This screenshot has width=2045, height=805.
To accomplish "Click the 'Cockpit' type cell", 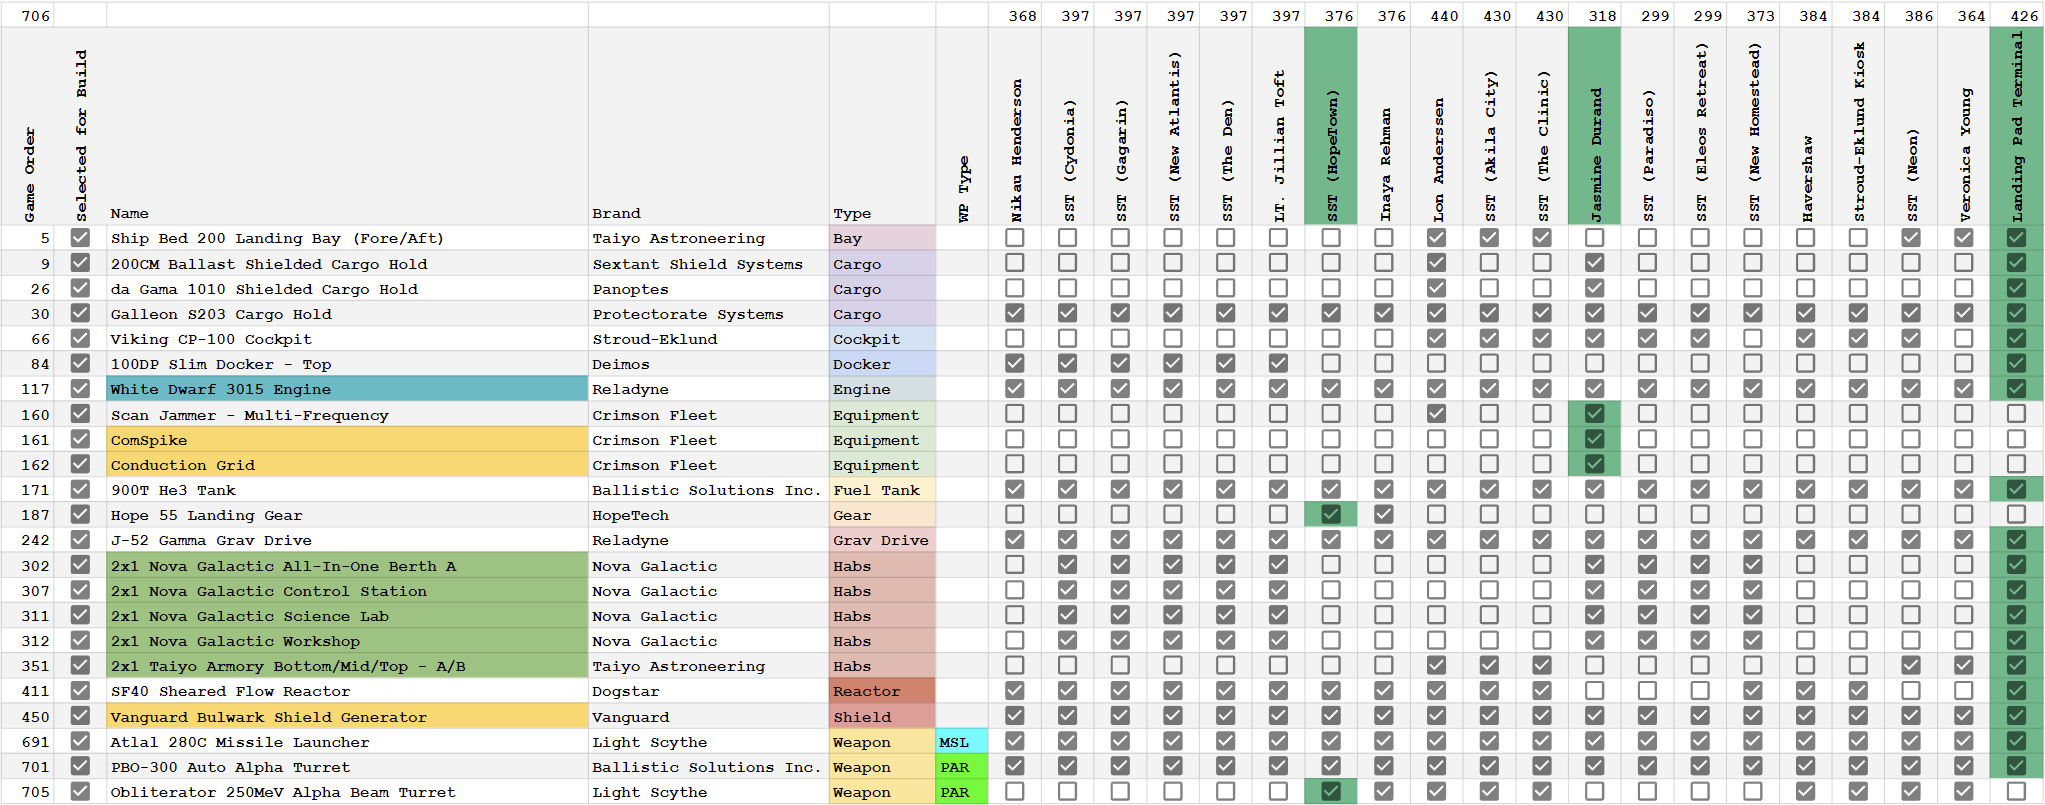I will 883,339.
